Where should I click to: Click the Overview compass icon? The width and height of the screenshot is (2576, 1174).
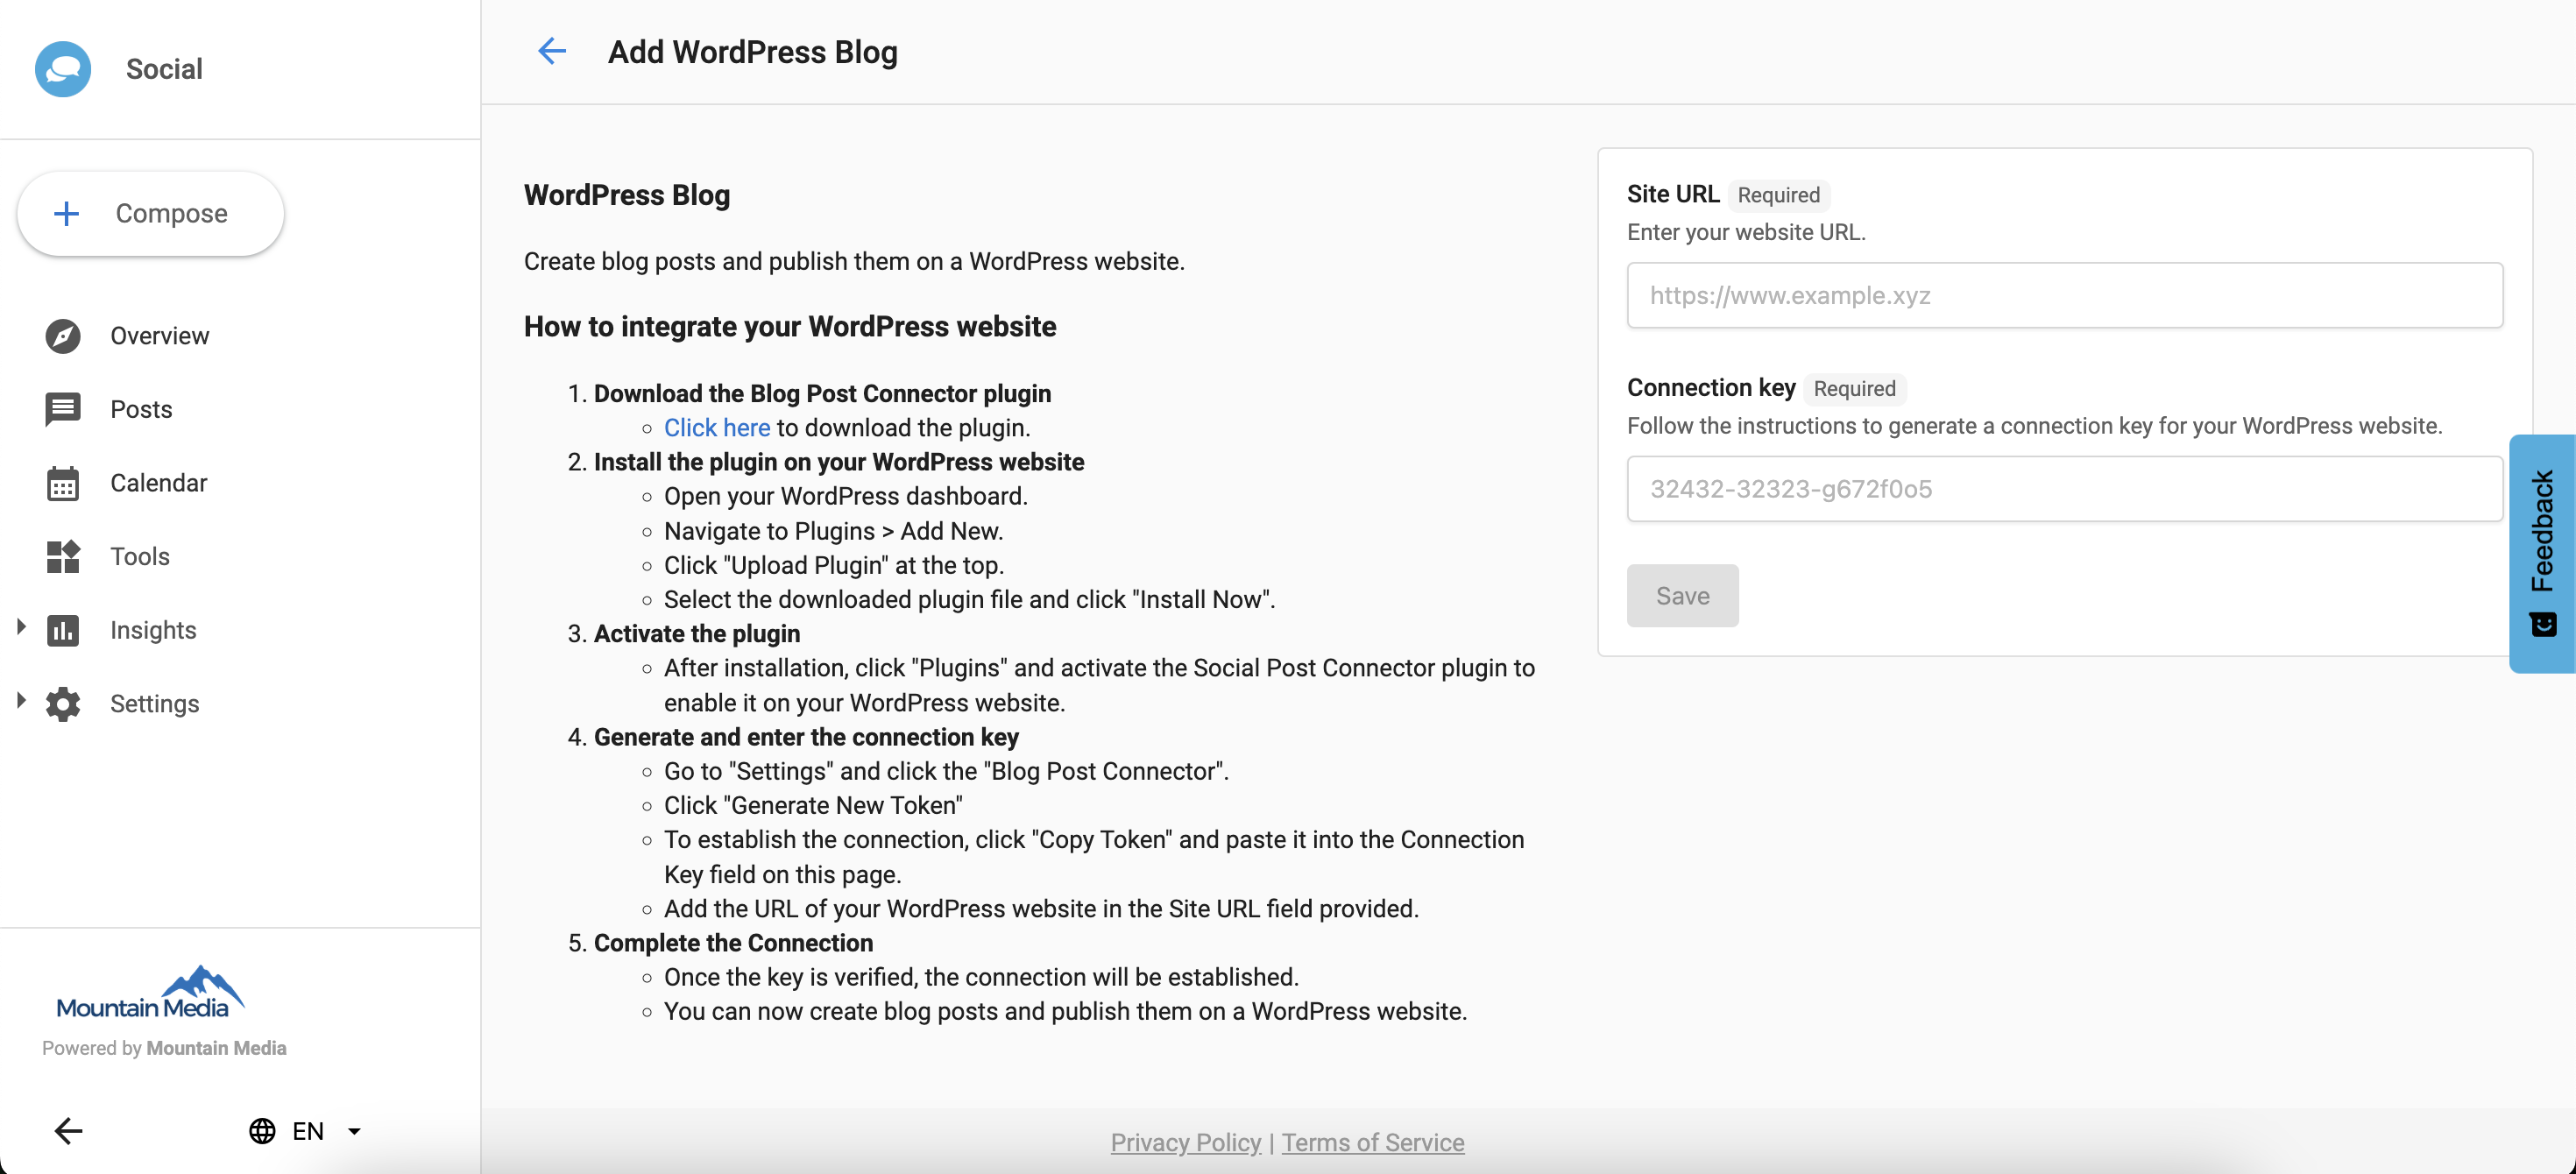point(63,336)
